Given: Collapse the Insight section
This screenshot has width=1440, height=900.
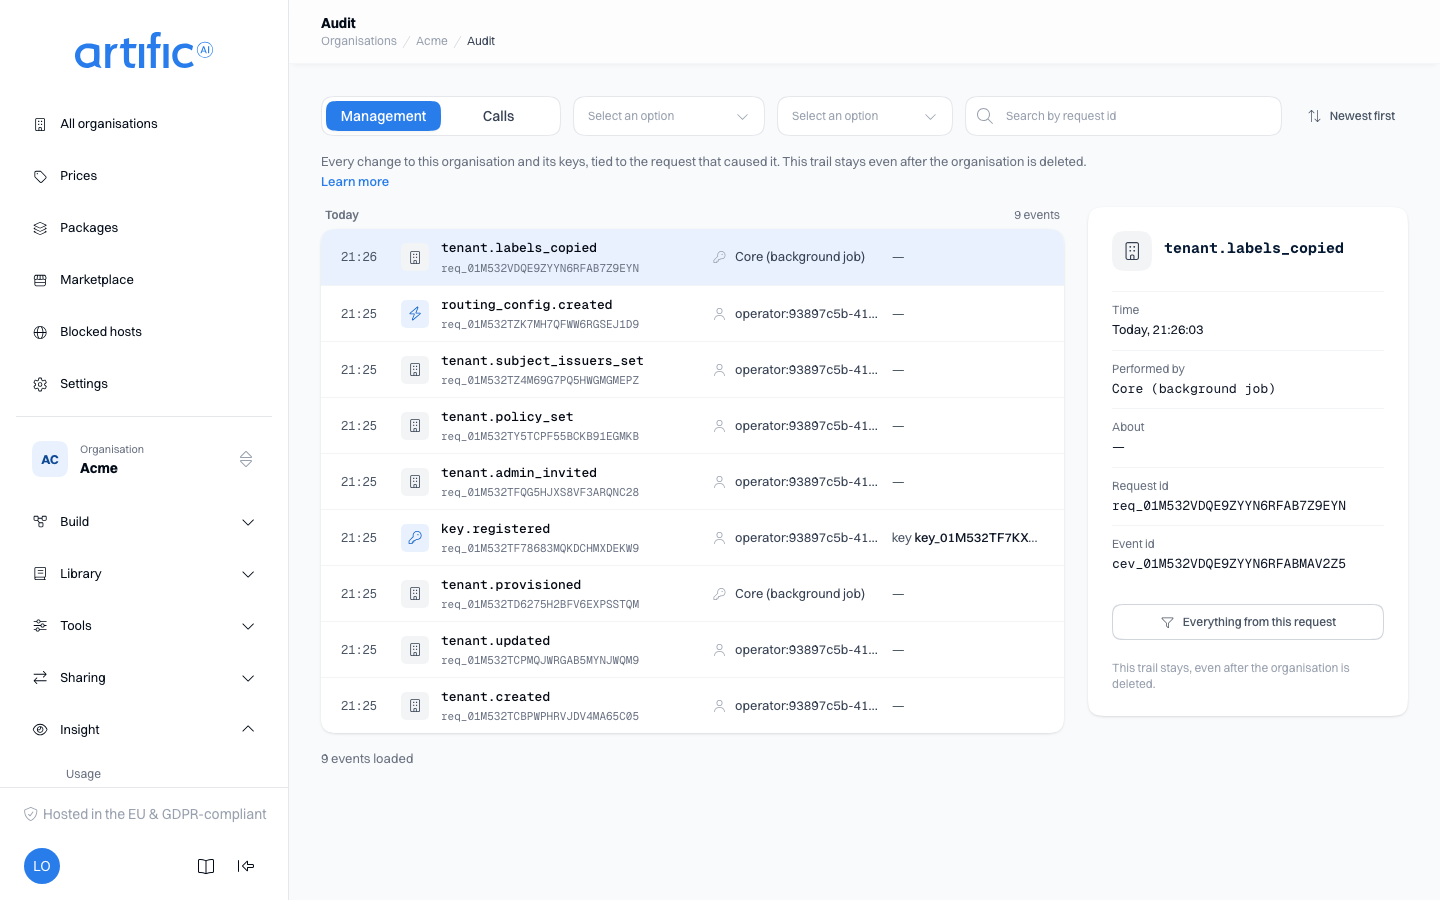Looking at the screenshot, I should [x=144, y=730].
